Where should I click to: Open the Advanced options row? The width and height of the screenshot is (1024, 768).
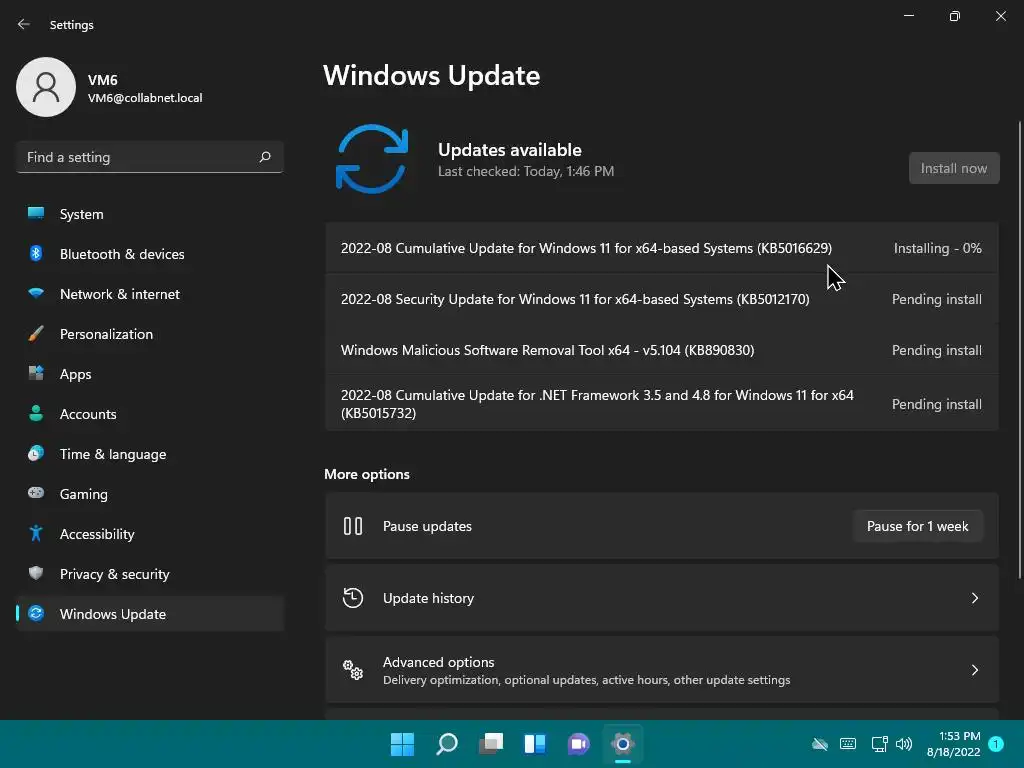[x=662, y=669]
